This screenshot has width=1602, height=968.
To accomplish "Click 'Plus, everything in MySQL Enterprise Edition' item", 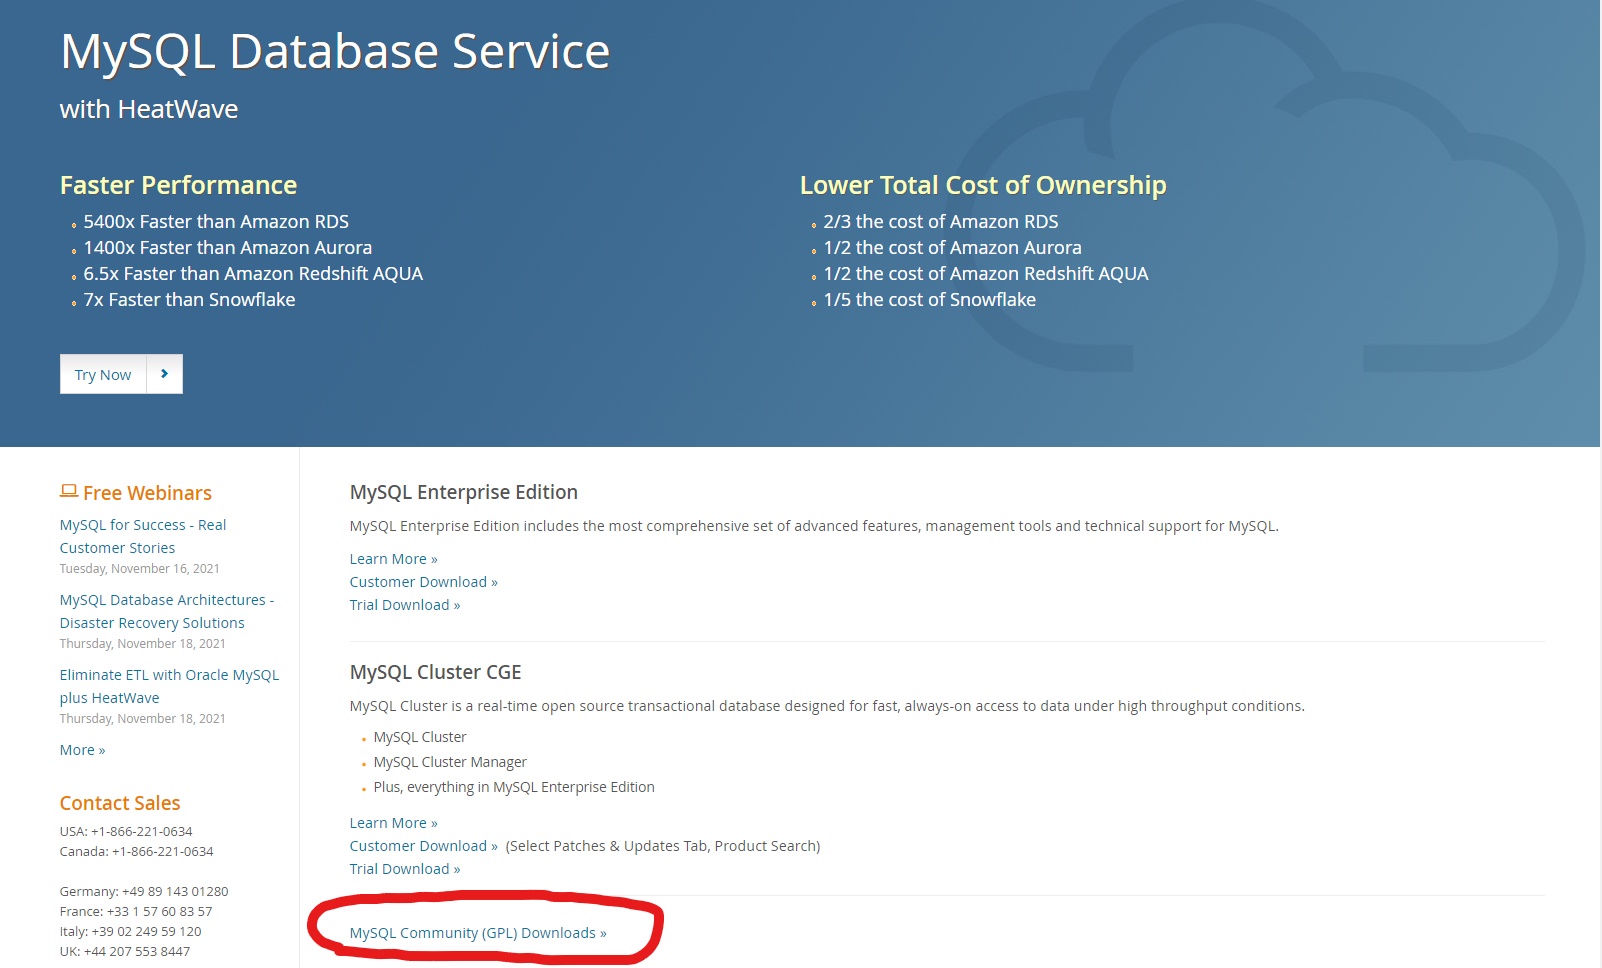I will (514, 787).
